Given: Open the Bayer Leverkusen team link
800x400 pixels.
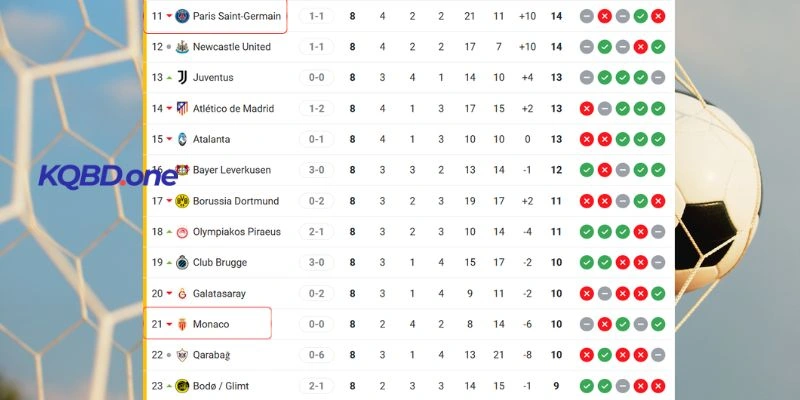Looking at the screenshot, I should (x=232, y=170).
